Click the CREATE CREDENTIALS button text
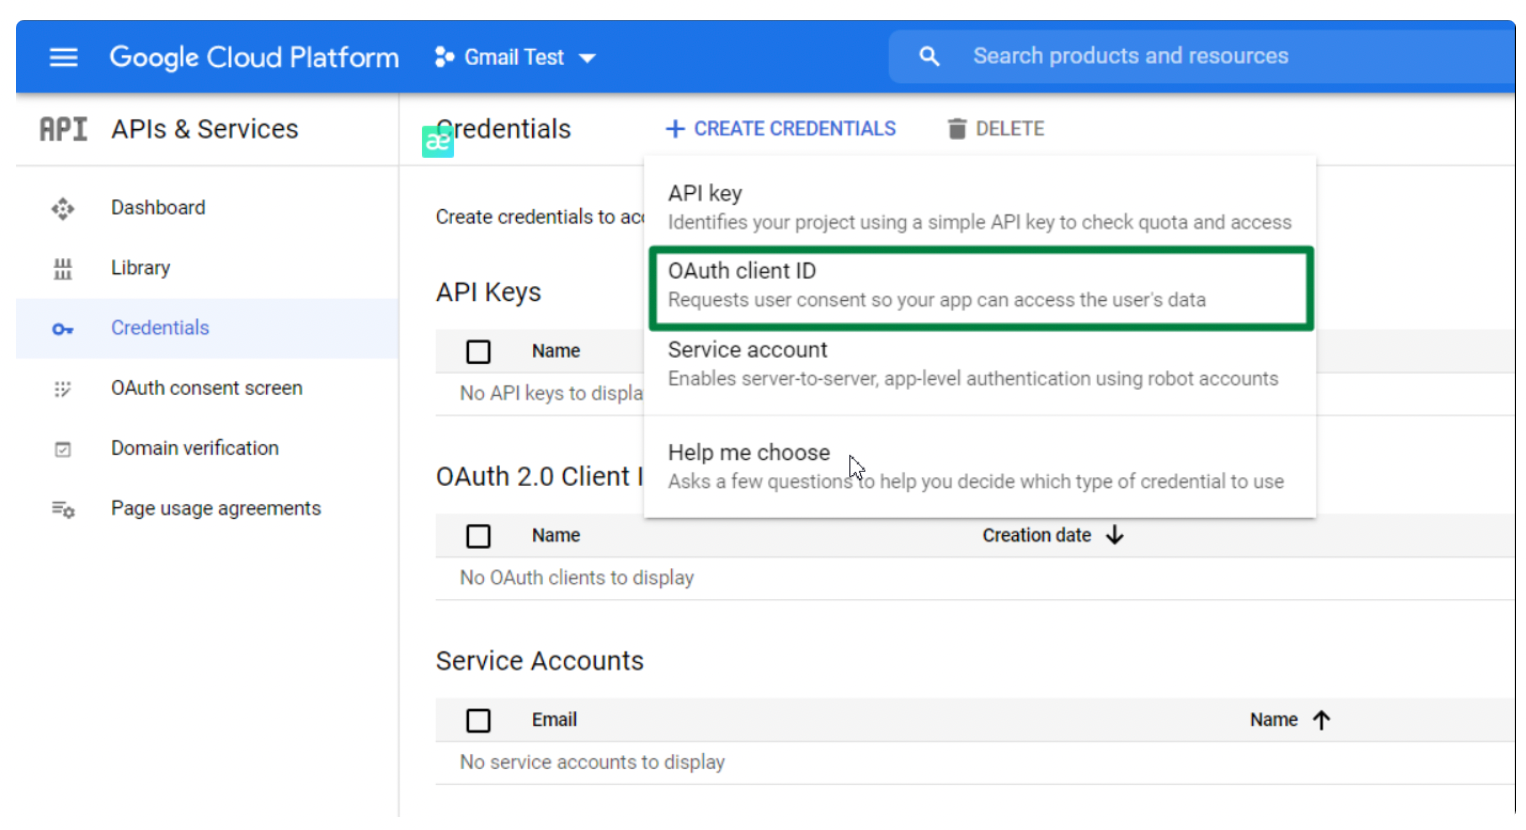This screenshot has height=830, width=1526. 795,129
